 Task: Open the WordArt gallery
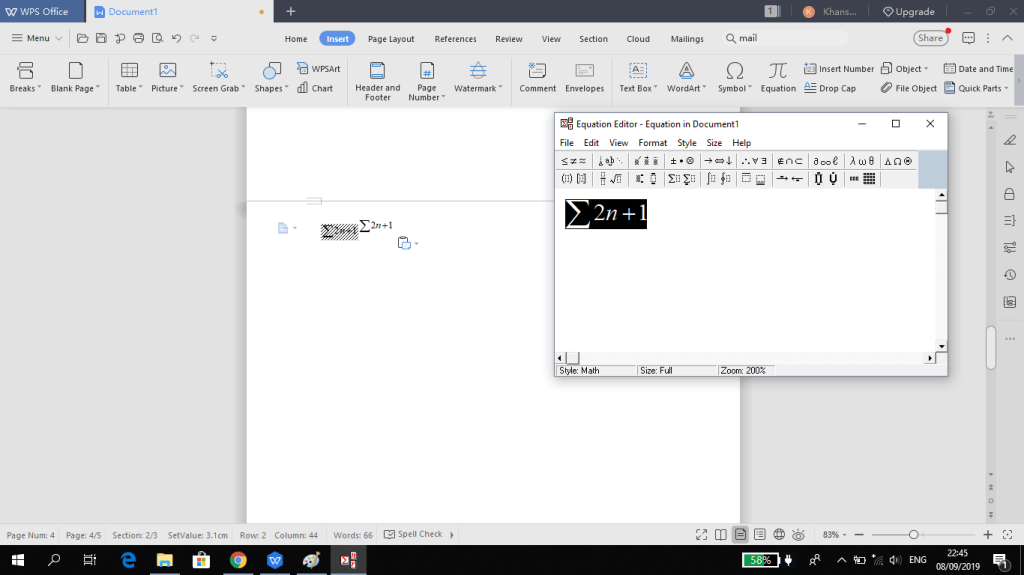tap(685, 76)
